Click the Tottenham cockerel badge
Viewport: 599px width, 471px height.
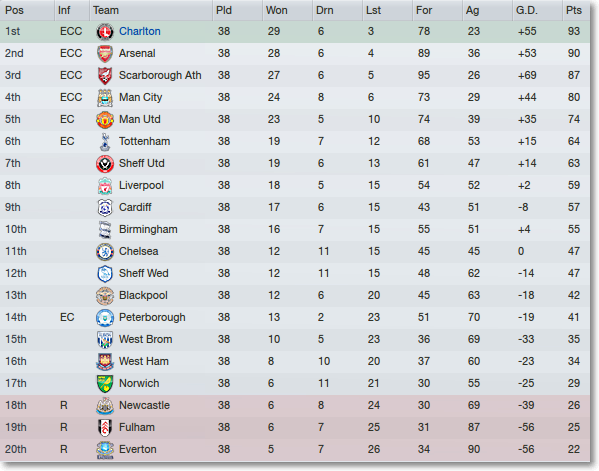tap(105, 142)
